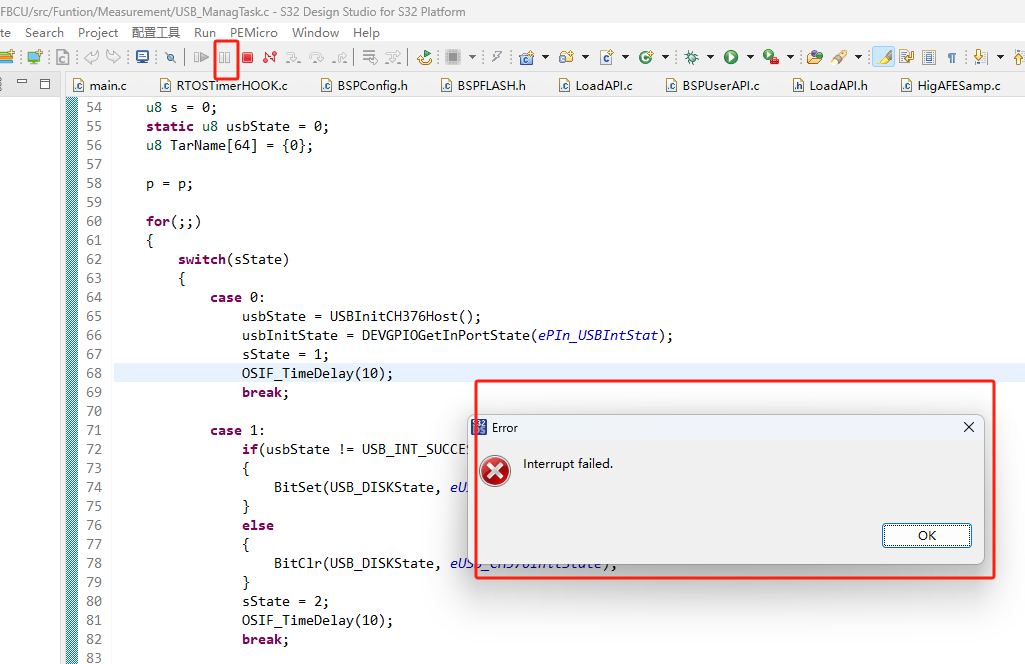Viewport: 1025px width, 664px height.
Task: Open the Project menu
Action: tap(97, 32)
